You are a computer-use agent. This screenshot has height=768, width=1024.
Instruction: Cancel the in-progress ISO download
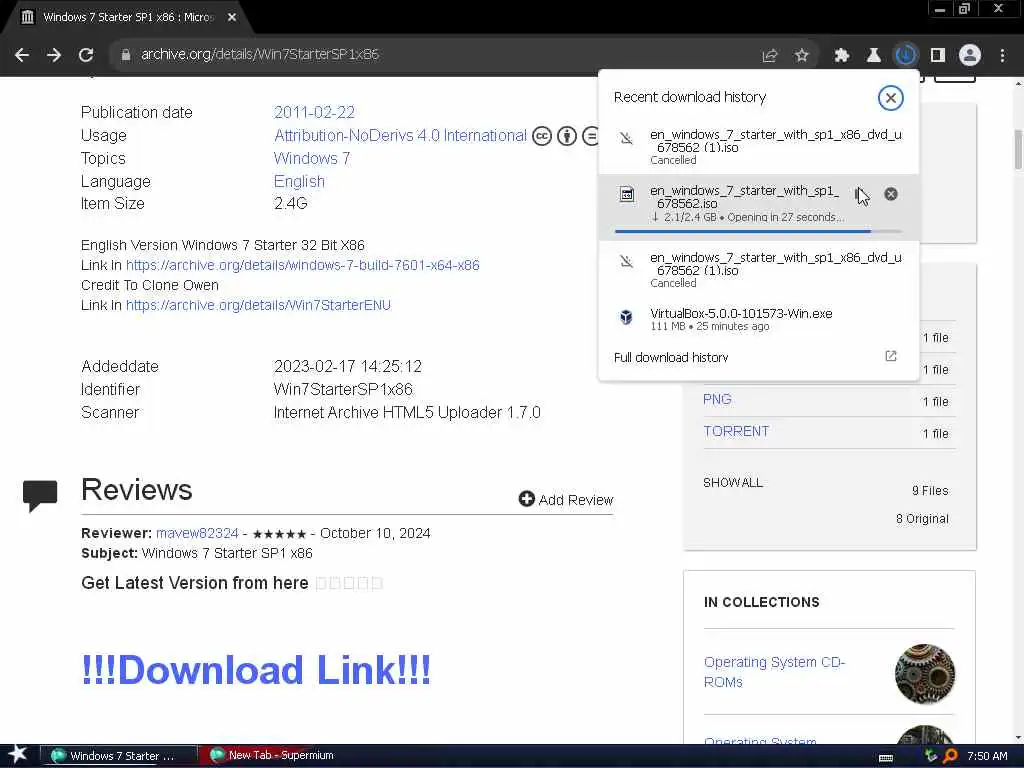(x=891, y=194)
